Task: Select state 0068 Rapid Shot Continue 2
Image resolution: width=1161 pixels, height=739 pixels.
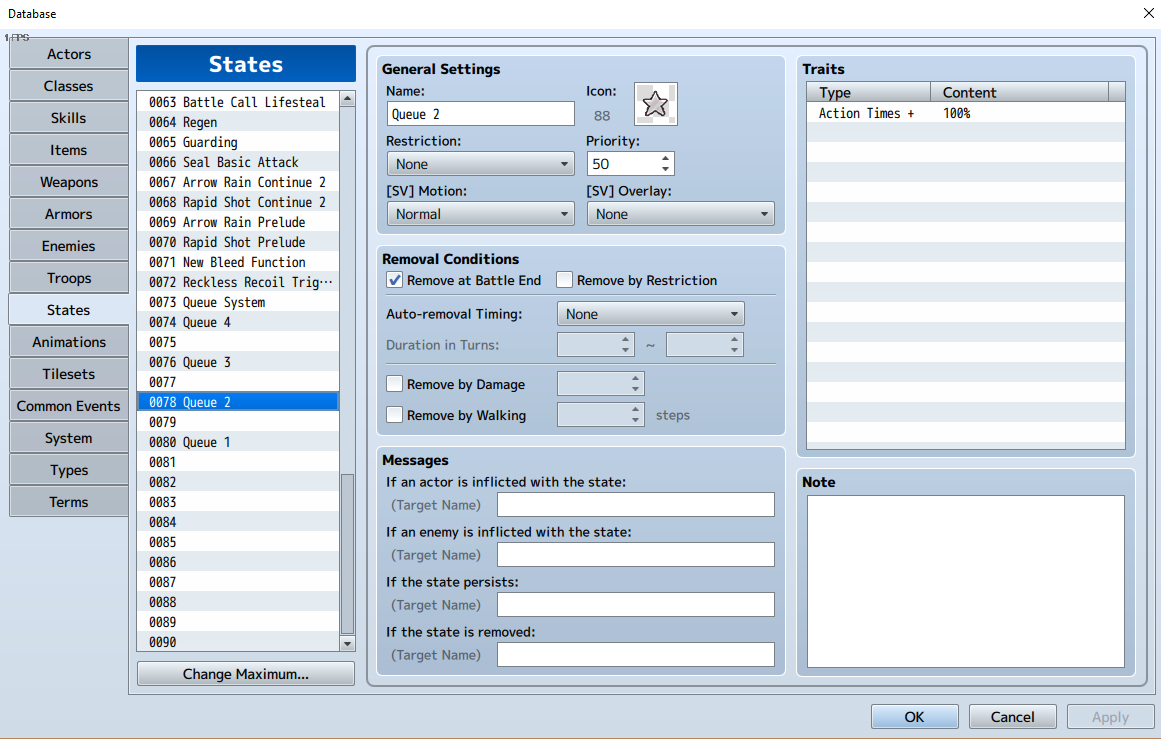Action: (238, 202)
